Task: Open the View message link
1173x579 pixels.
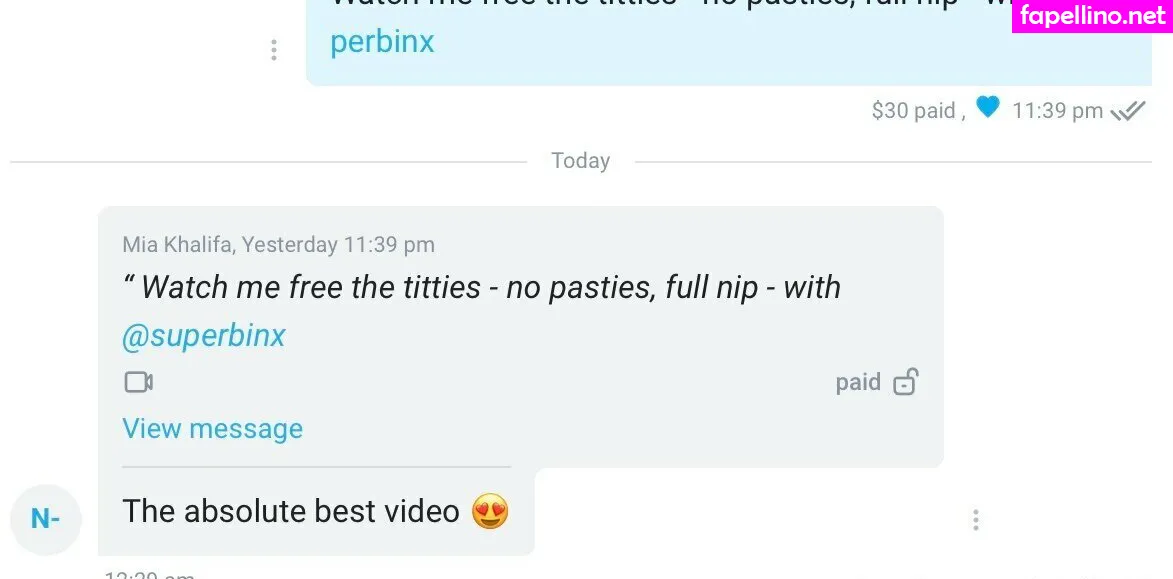Action: click(x=212, y=429)
